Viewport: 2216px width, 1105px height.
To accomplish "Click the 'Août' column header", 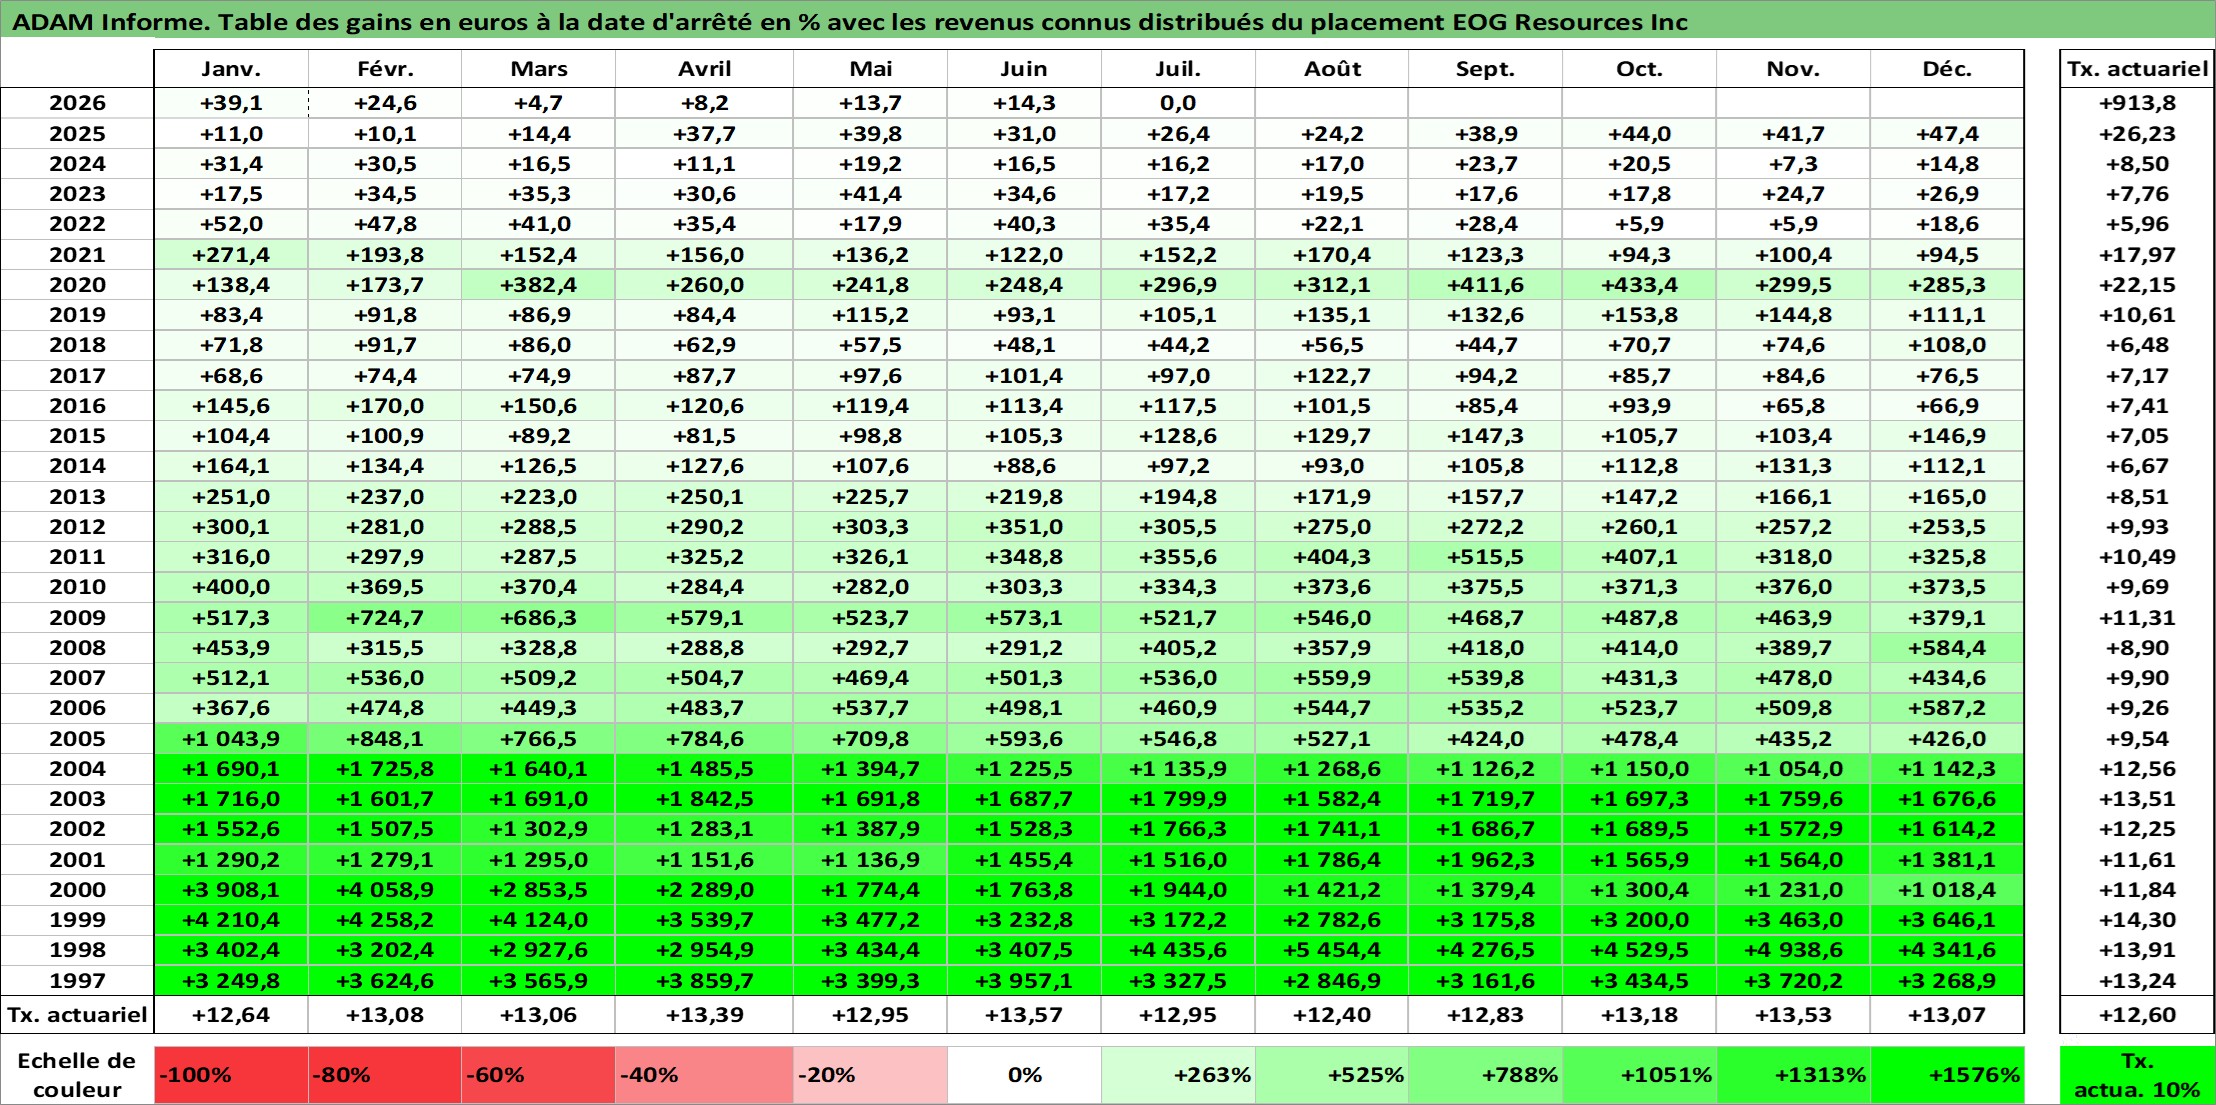I will (x=1332, y=69).
